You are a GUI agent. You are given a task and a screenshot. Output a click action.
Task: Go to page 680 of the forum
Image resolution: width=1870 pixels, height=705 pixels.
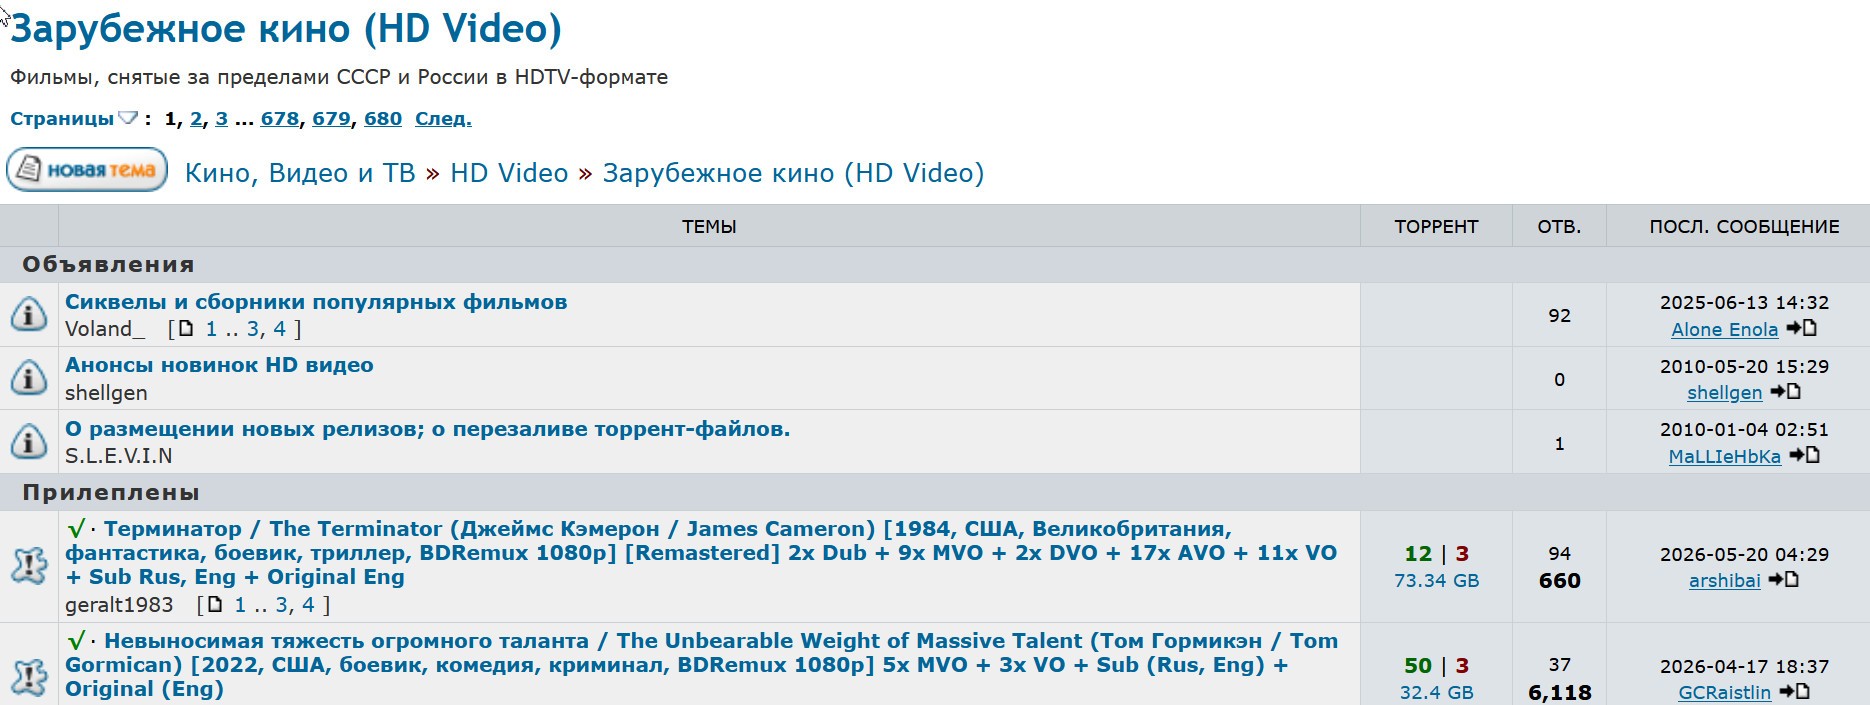tap(383, 119)
